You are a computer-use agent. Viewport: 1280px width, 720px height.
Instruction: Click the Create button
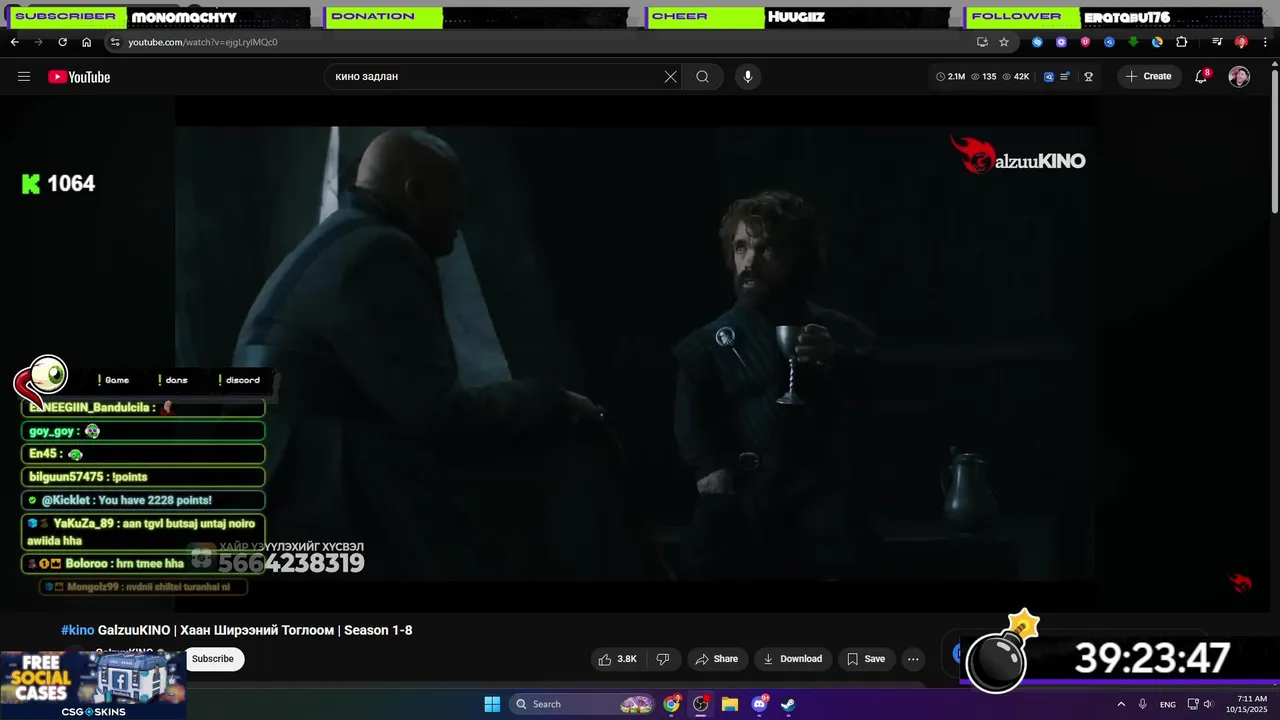click(1149, 77)
